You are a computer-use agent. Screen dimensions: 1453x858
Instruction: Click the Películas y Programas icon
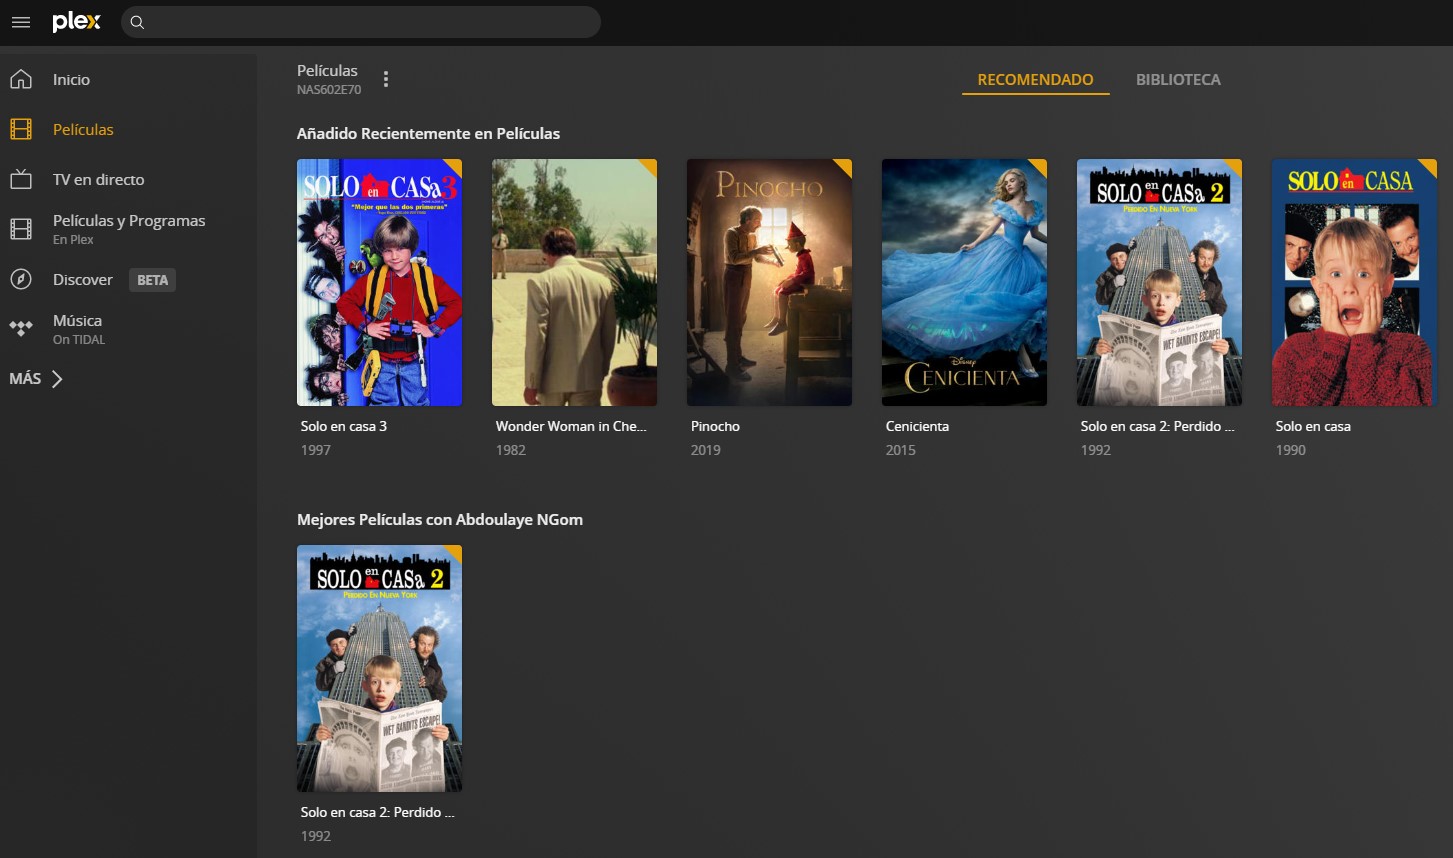coord(21,229)
